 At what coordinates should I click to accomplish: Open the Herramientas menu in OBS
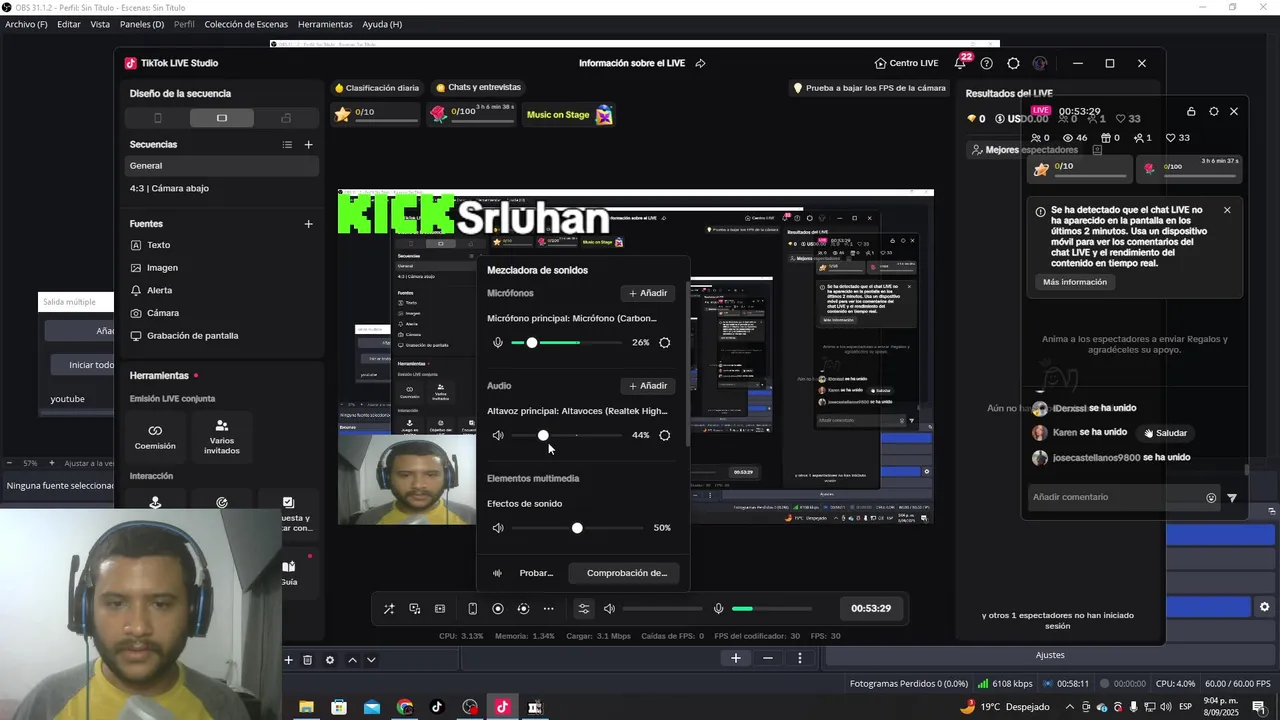pos(325,24)
